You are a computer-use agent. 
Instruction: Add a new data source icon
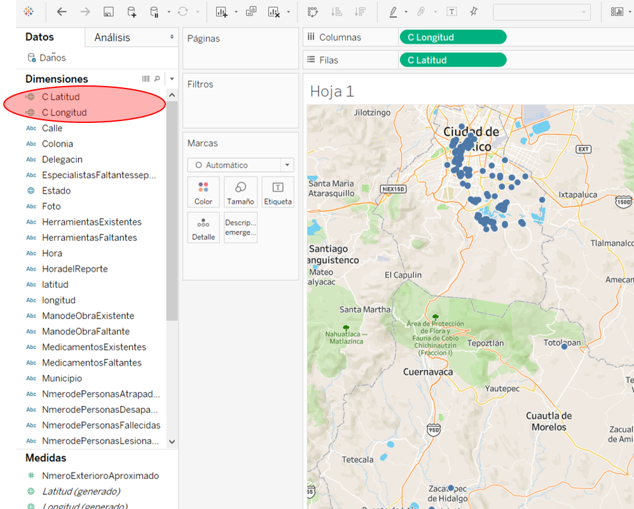tap(132, 12)
